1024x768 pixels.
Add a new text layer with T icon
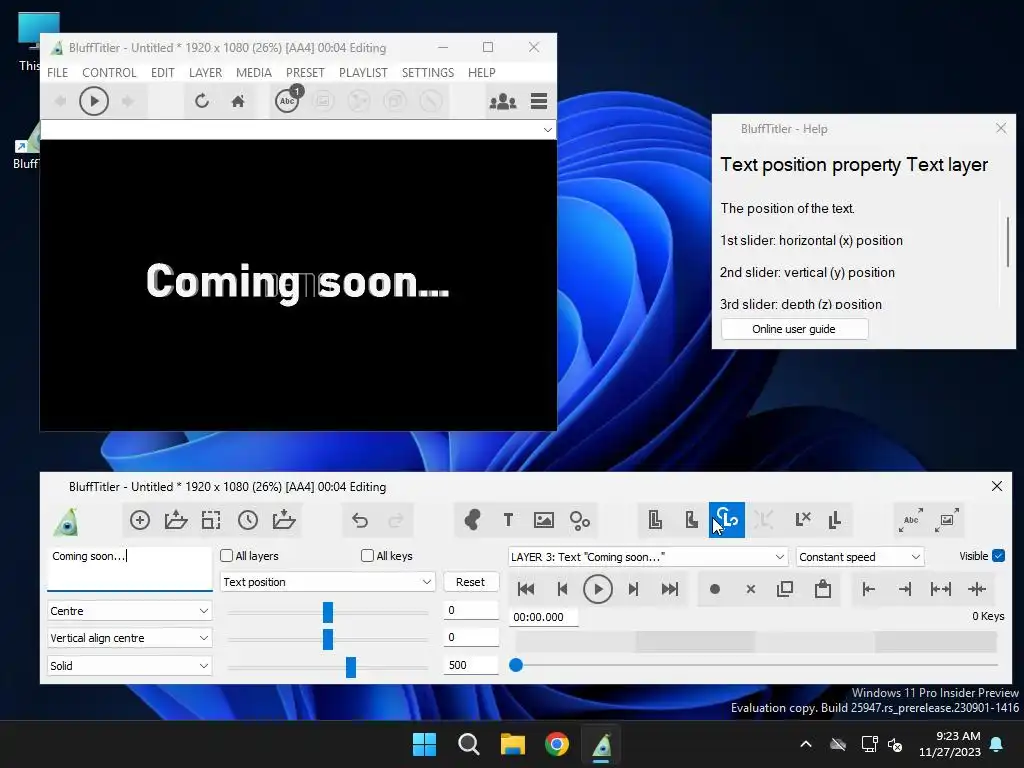point(508,520)
